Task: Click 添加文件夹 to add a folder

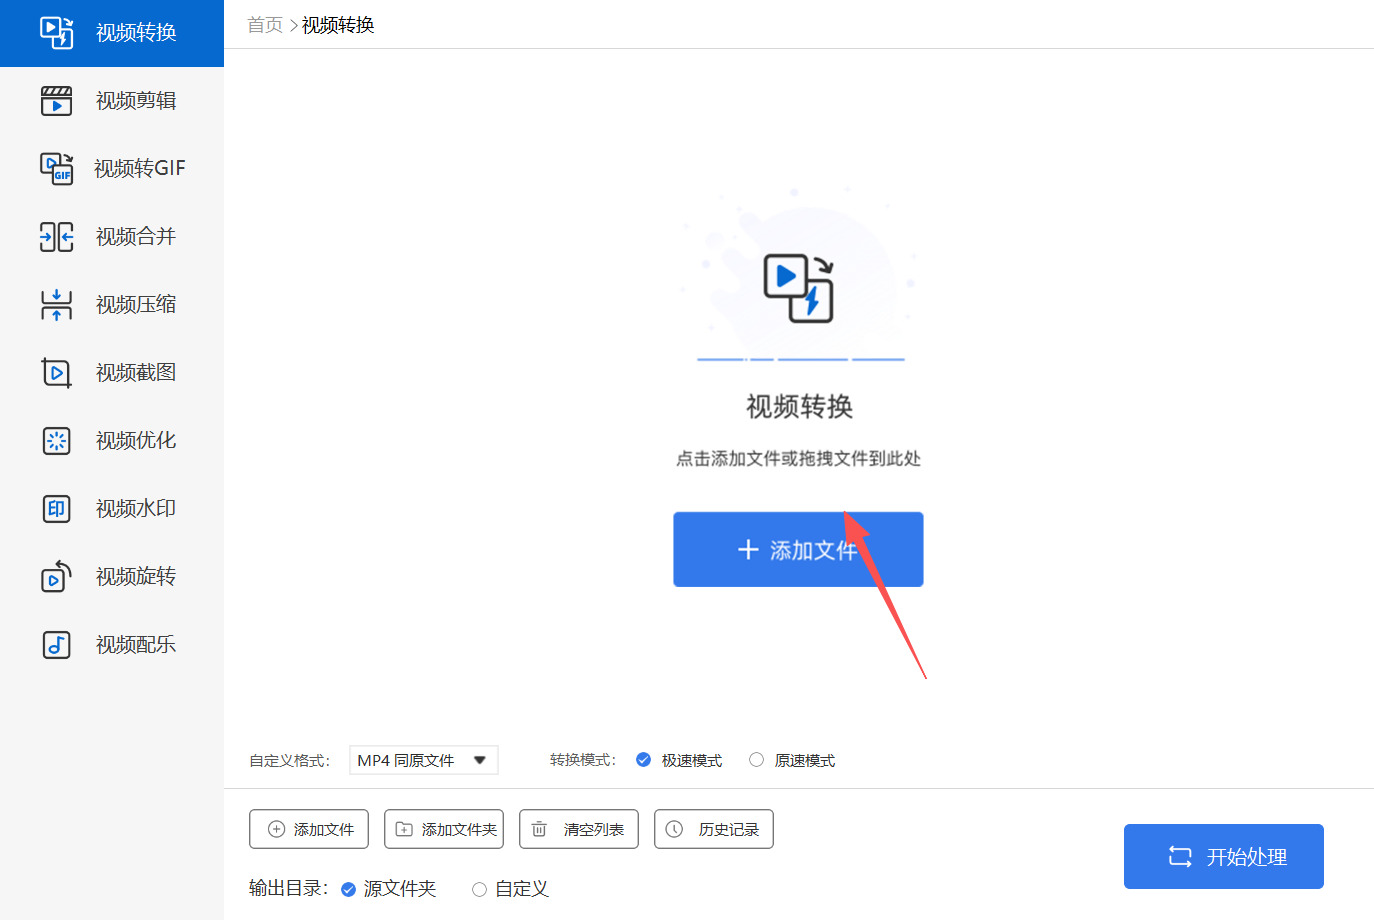Action: (x=443, y=829)
